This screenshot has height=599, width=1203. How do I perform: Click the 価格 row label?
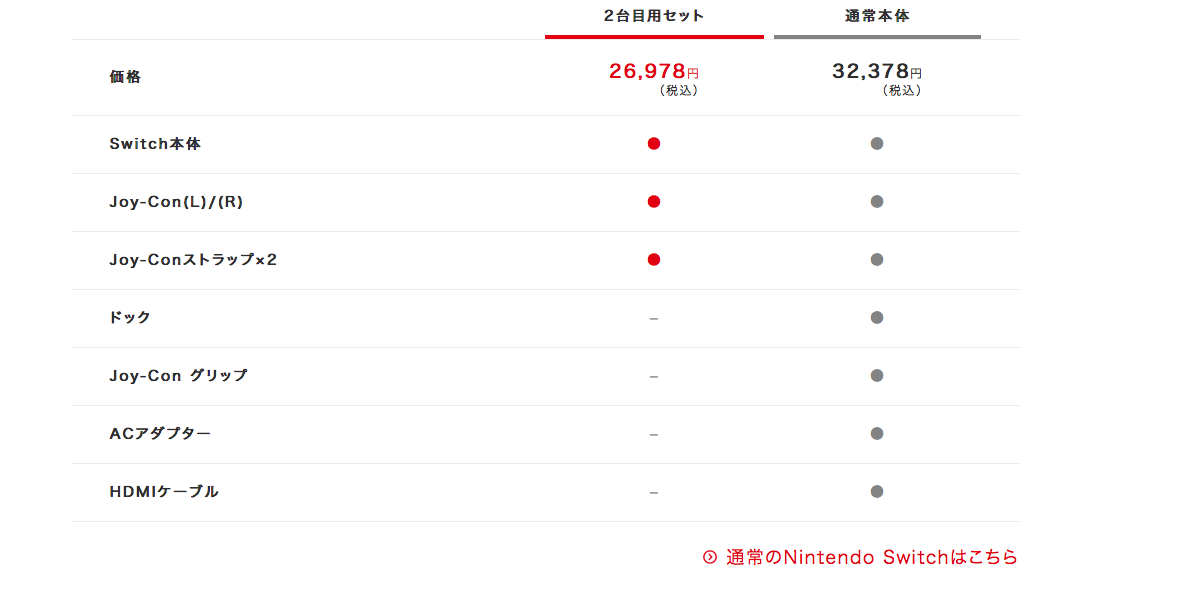[x=125, y=77]
